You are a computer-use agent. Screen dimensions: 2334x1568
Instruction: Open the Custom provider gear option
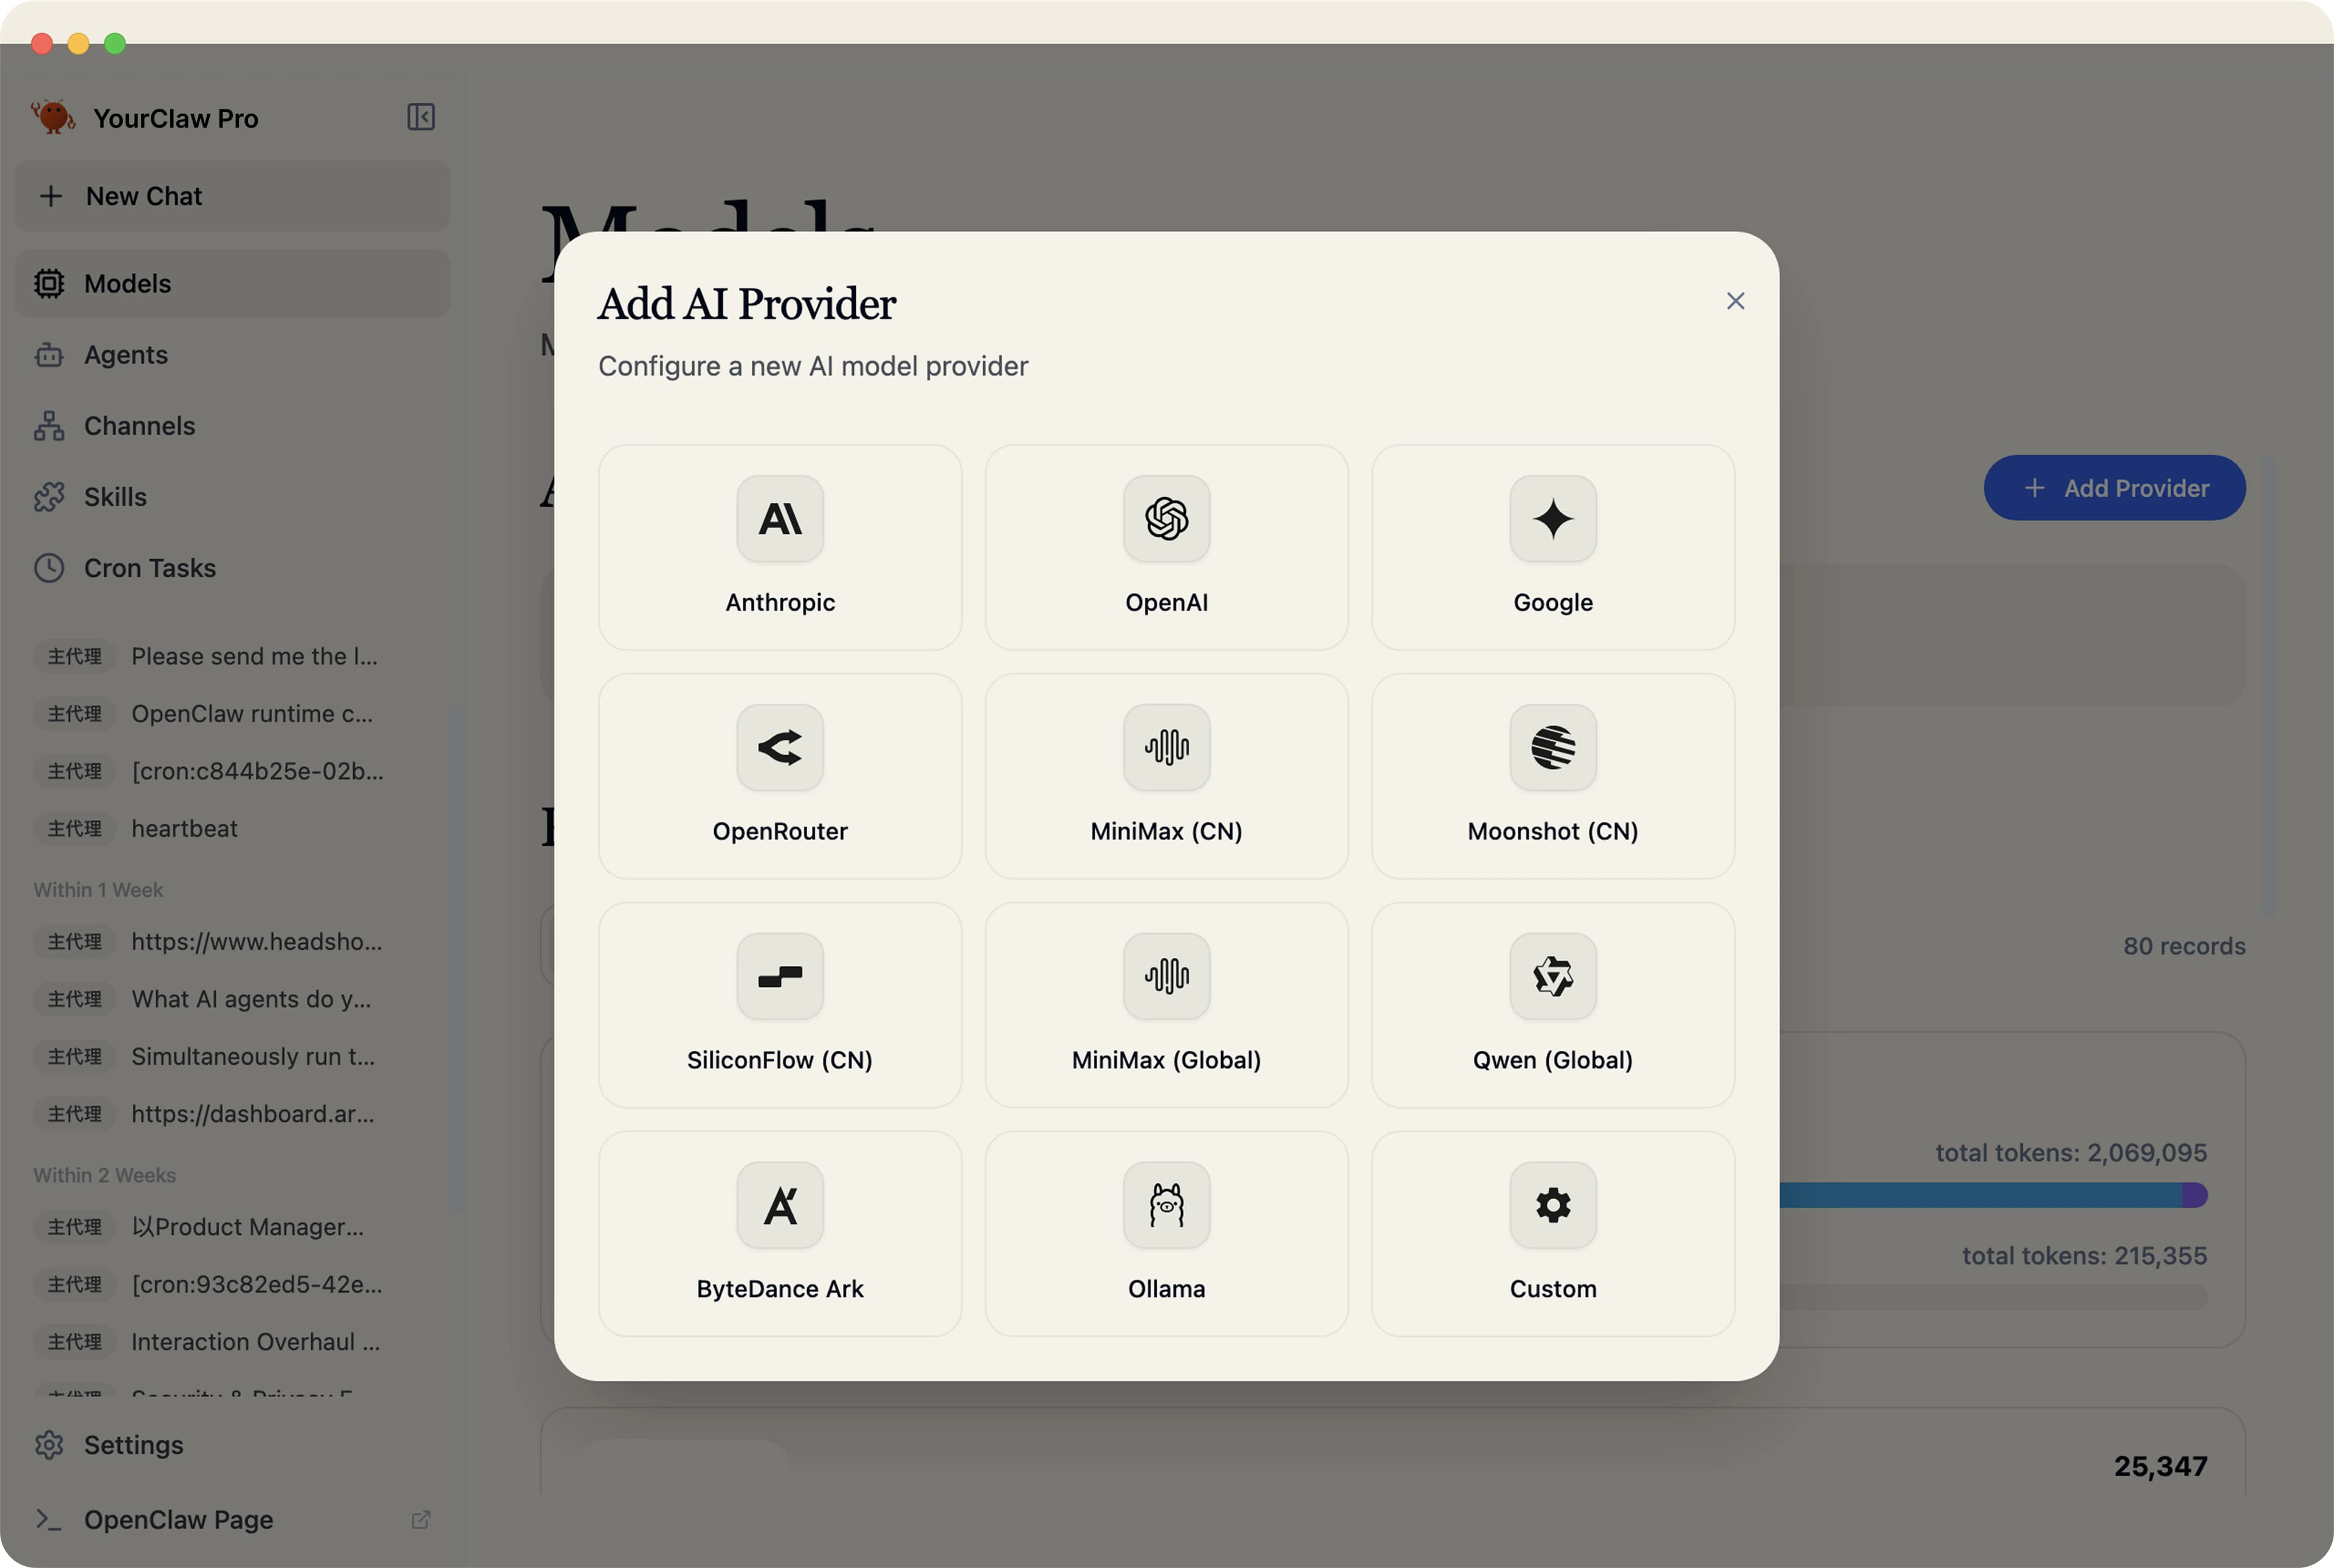click(x=1552, y=1205)
